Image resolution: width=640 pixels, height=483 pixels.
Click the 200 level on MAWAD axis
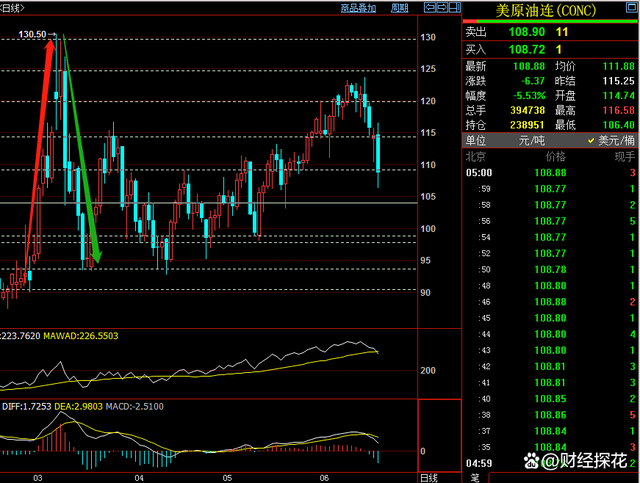pyautogui.click(x=428, y=371)
